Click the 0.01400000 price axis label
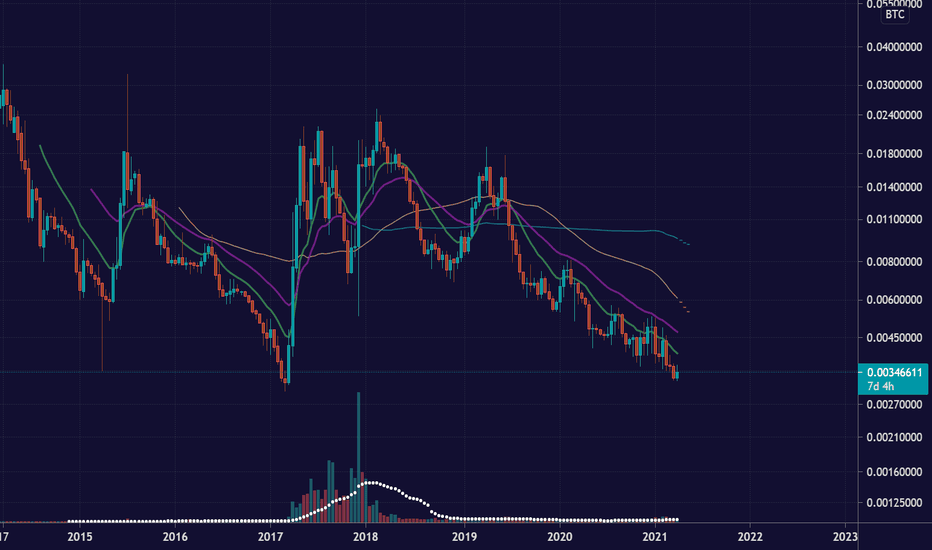 895,187
